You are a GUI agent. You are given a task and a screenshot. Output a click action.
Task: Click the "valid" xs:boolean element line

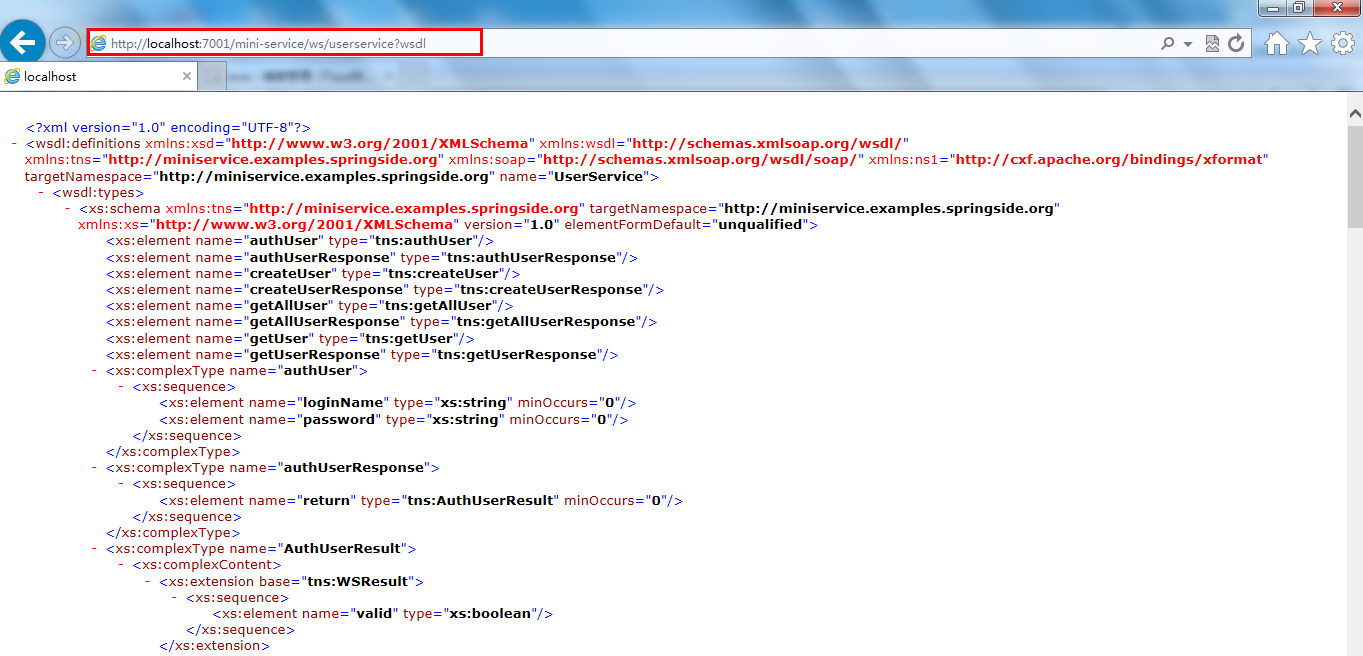[382, 613]
